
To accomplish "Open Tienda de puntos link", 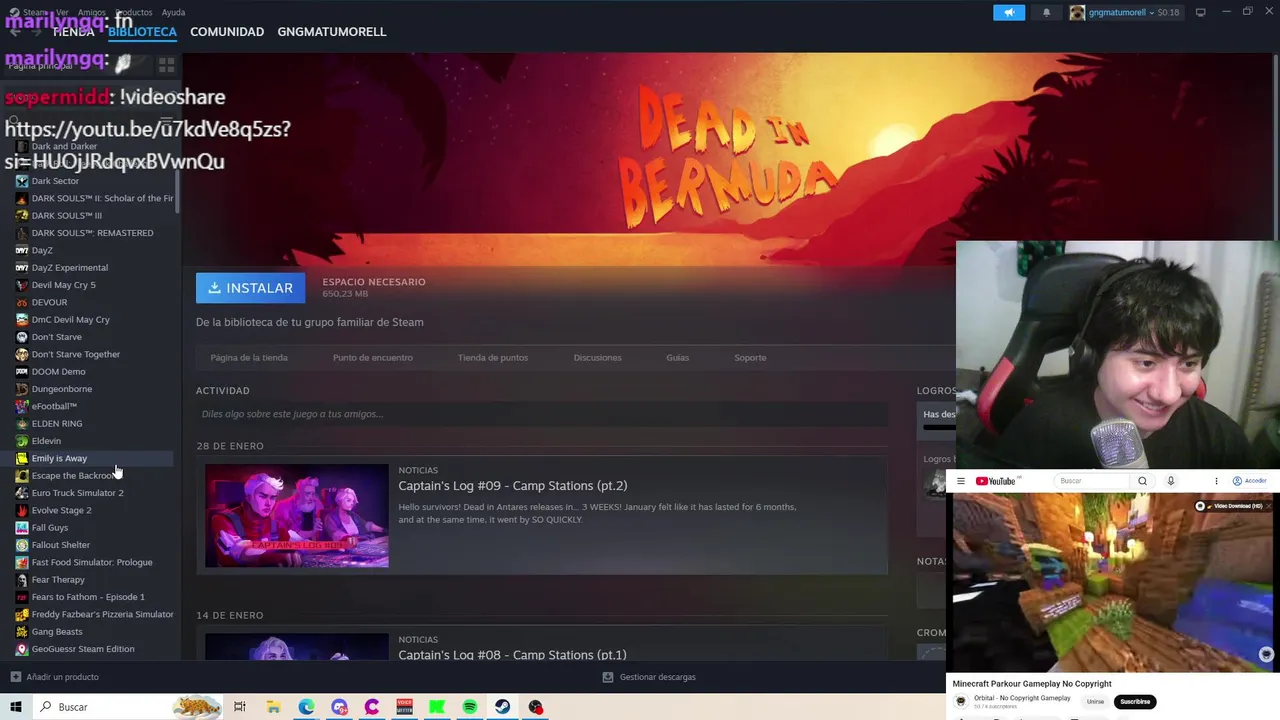I will click(x=493, y=357).
